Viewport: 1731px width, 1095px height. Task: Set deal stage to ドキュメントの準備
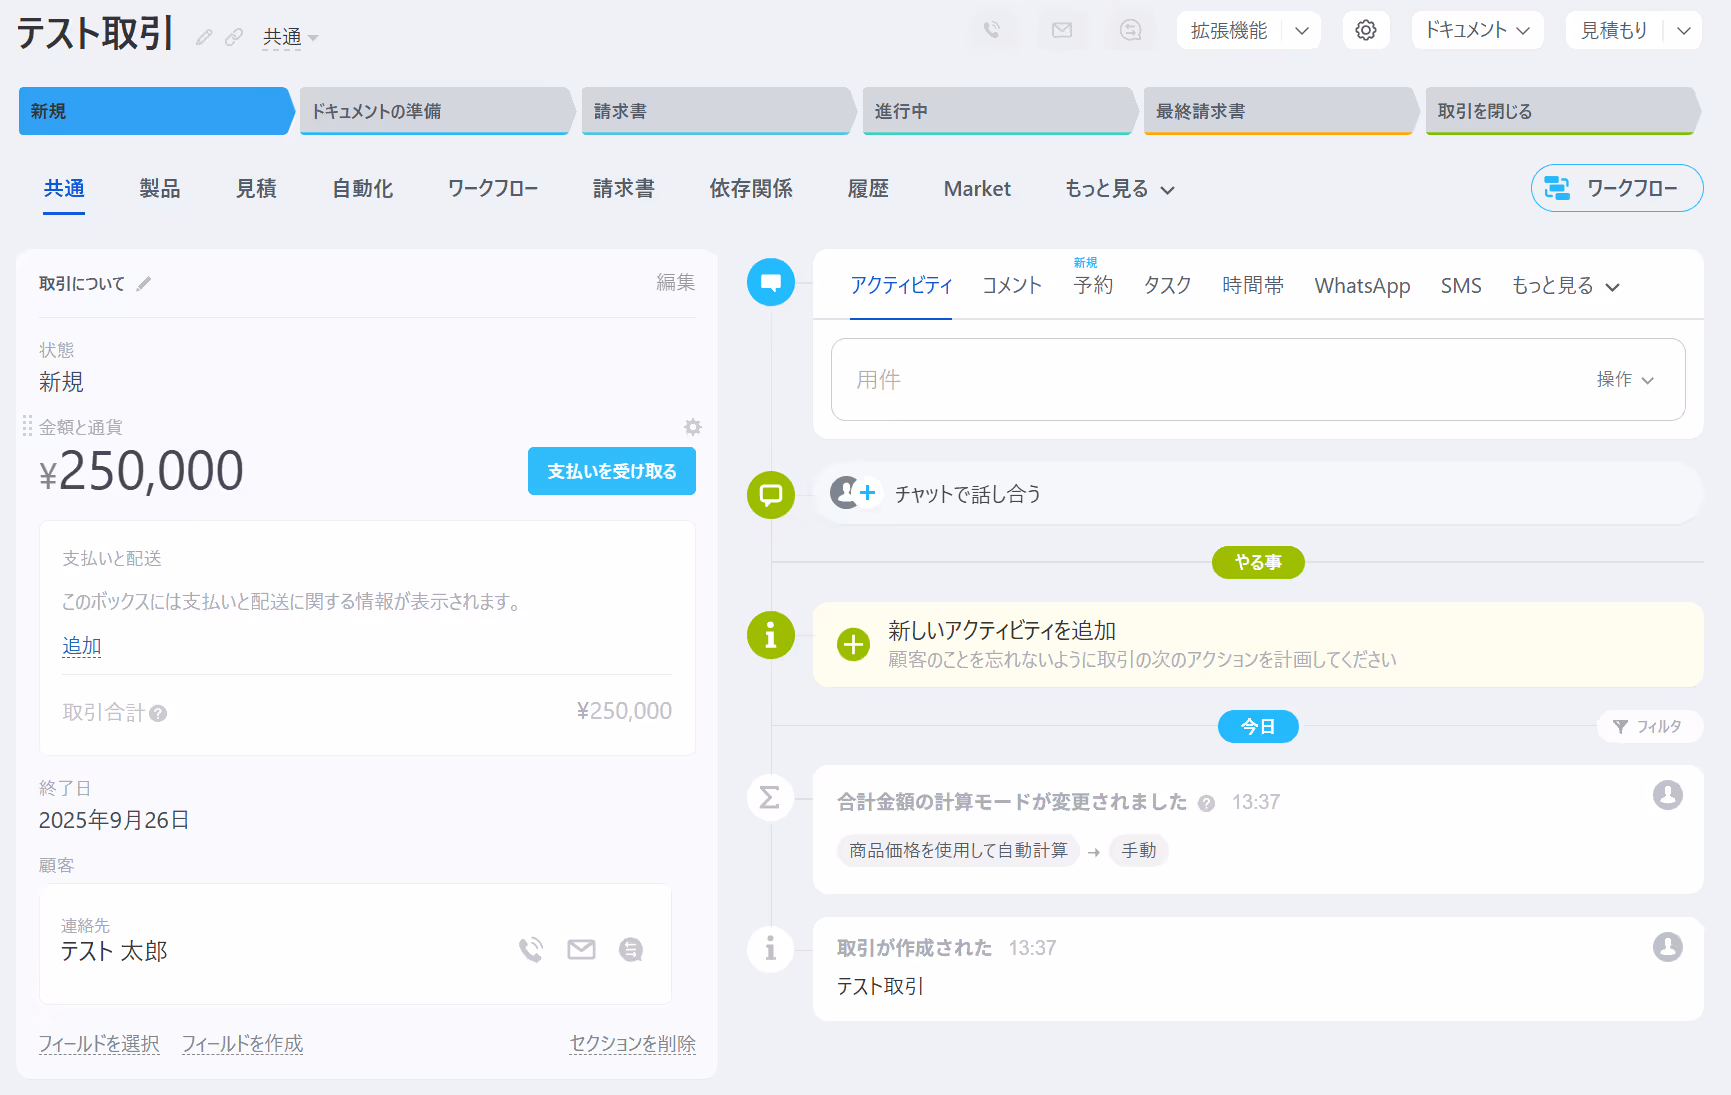coord(437,111)
